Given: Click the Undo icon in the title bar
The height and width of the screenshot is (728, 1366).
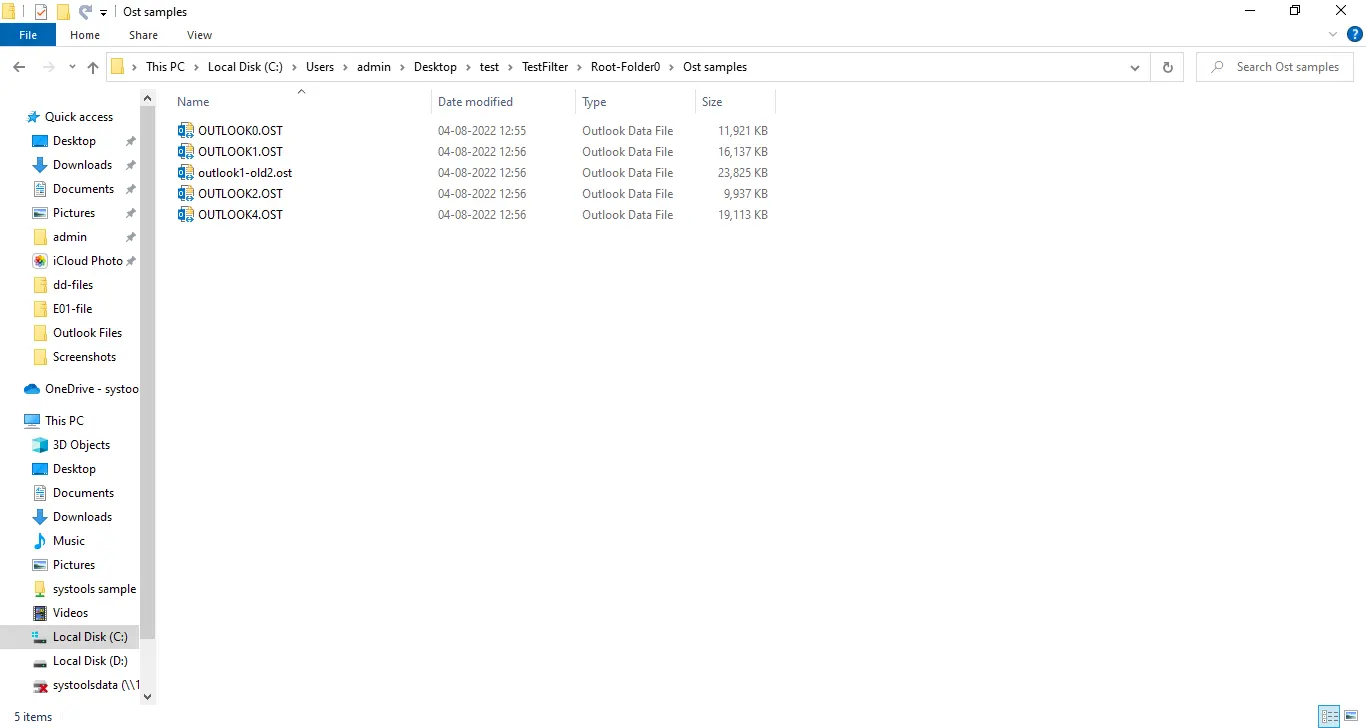Looking at the screenshot, I should tap(85, 12).
